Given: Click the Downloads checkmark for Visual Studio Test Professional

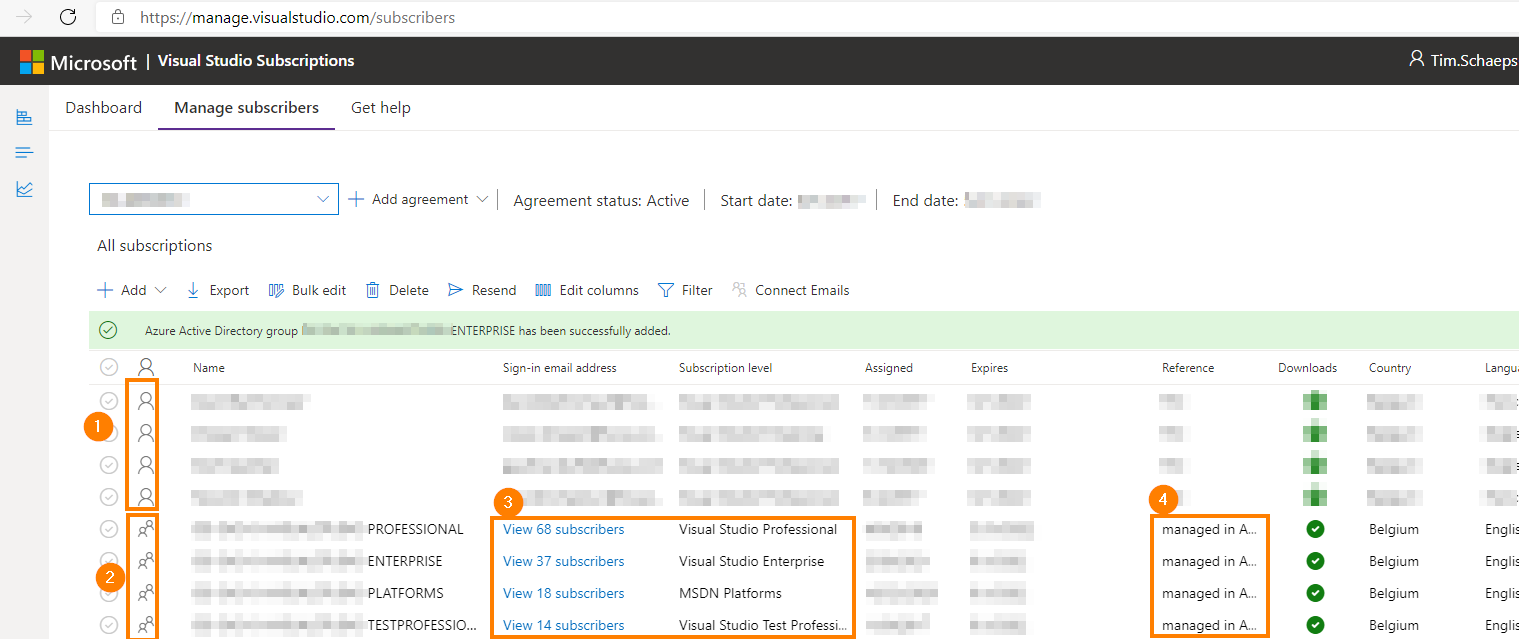Looking at the screenshot, I should click(1316, 625).
